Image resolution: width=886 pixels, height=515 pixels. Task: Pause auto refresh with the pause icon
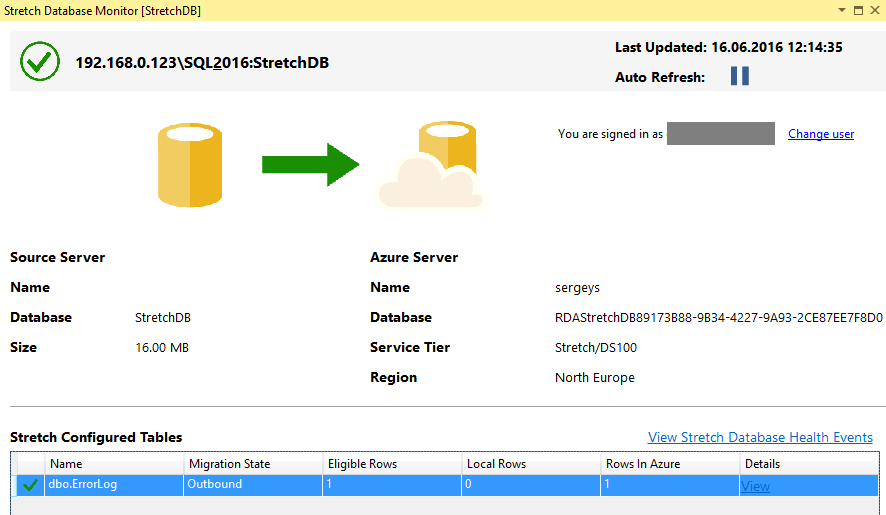[x=740, y=76]
